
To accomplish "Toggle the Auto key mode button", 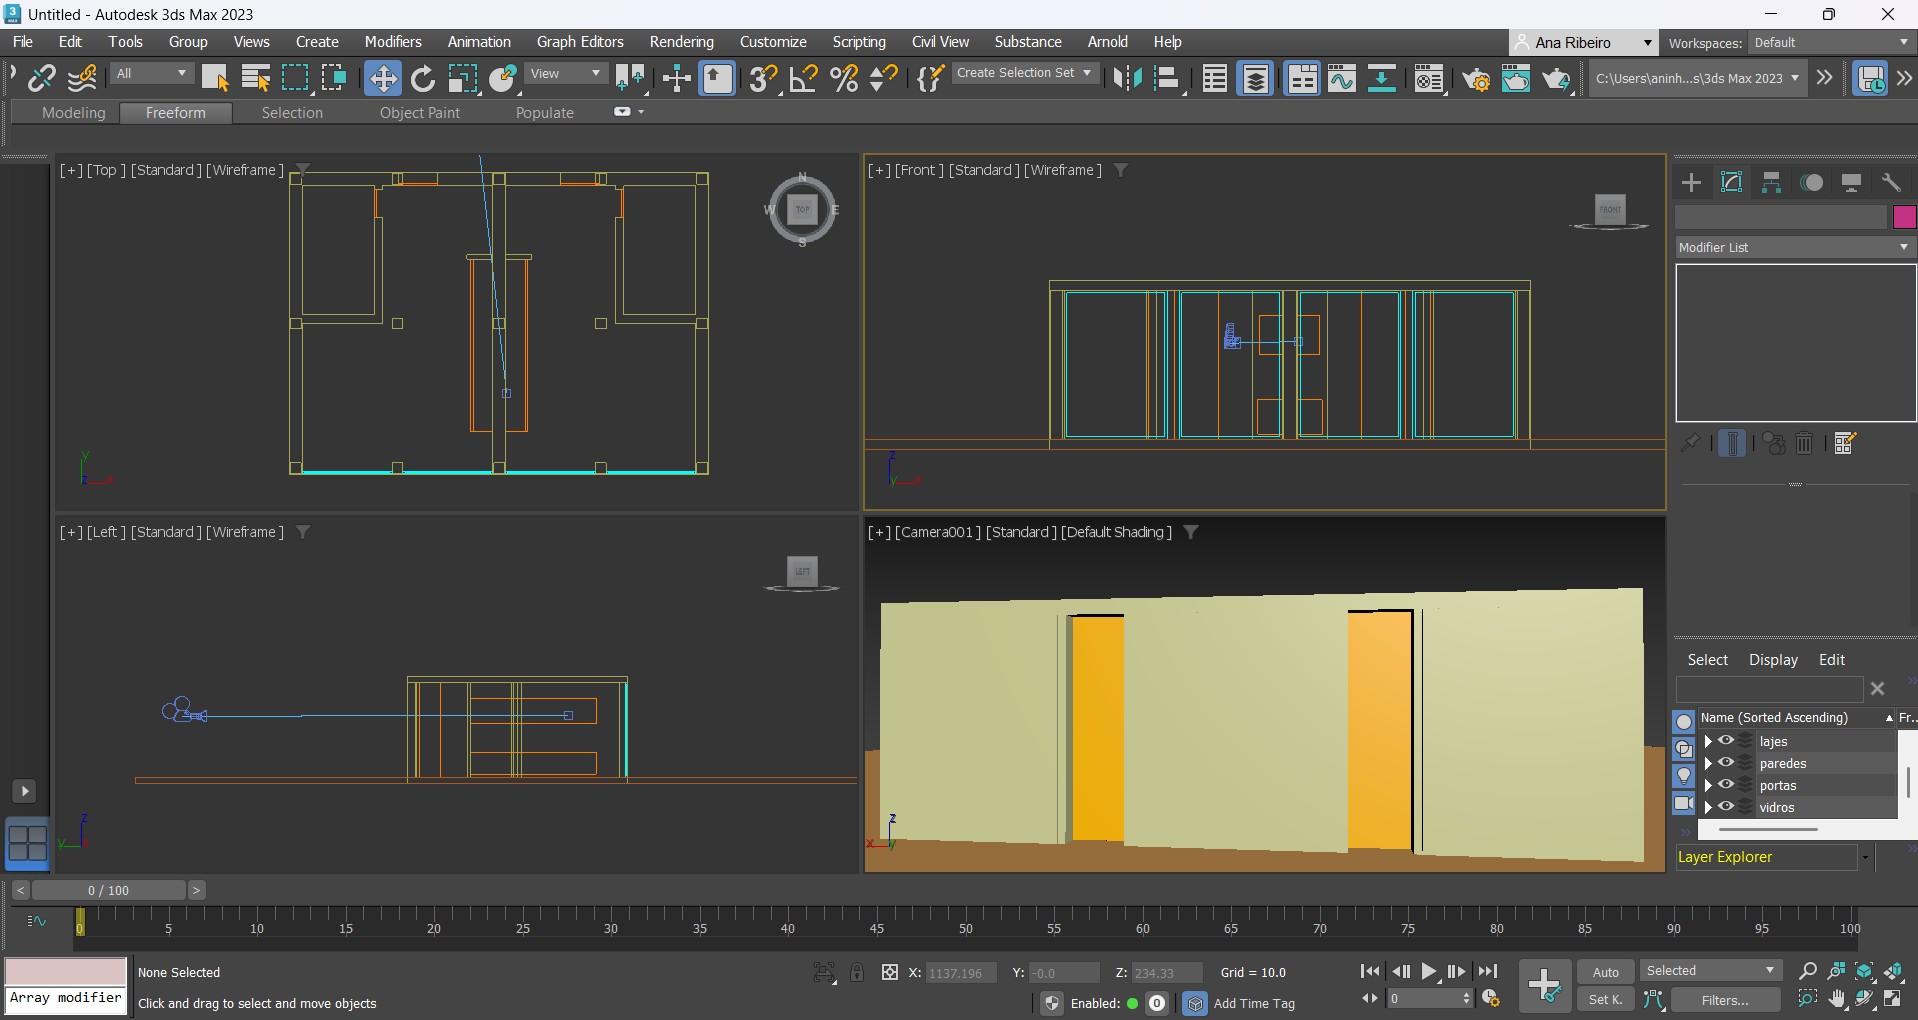I will pos(1605,972).
